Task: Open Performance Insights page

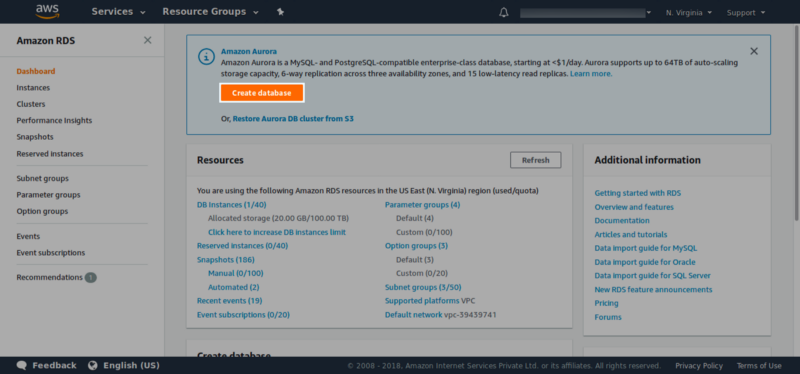Action: [x=54, y=120]
